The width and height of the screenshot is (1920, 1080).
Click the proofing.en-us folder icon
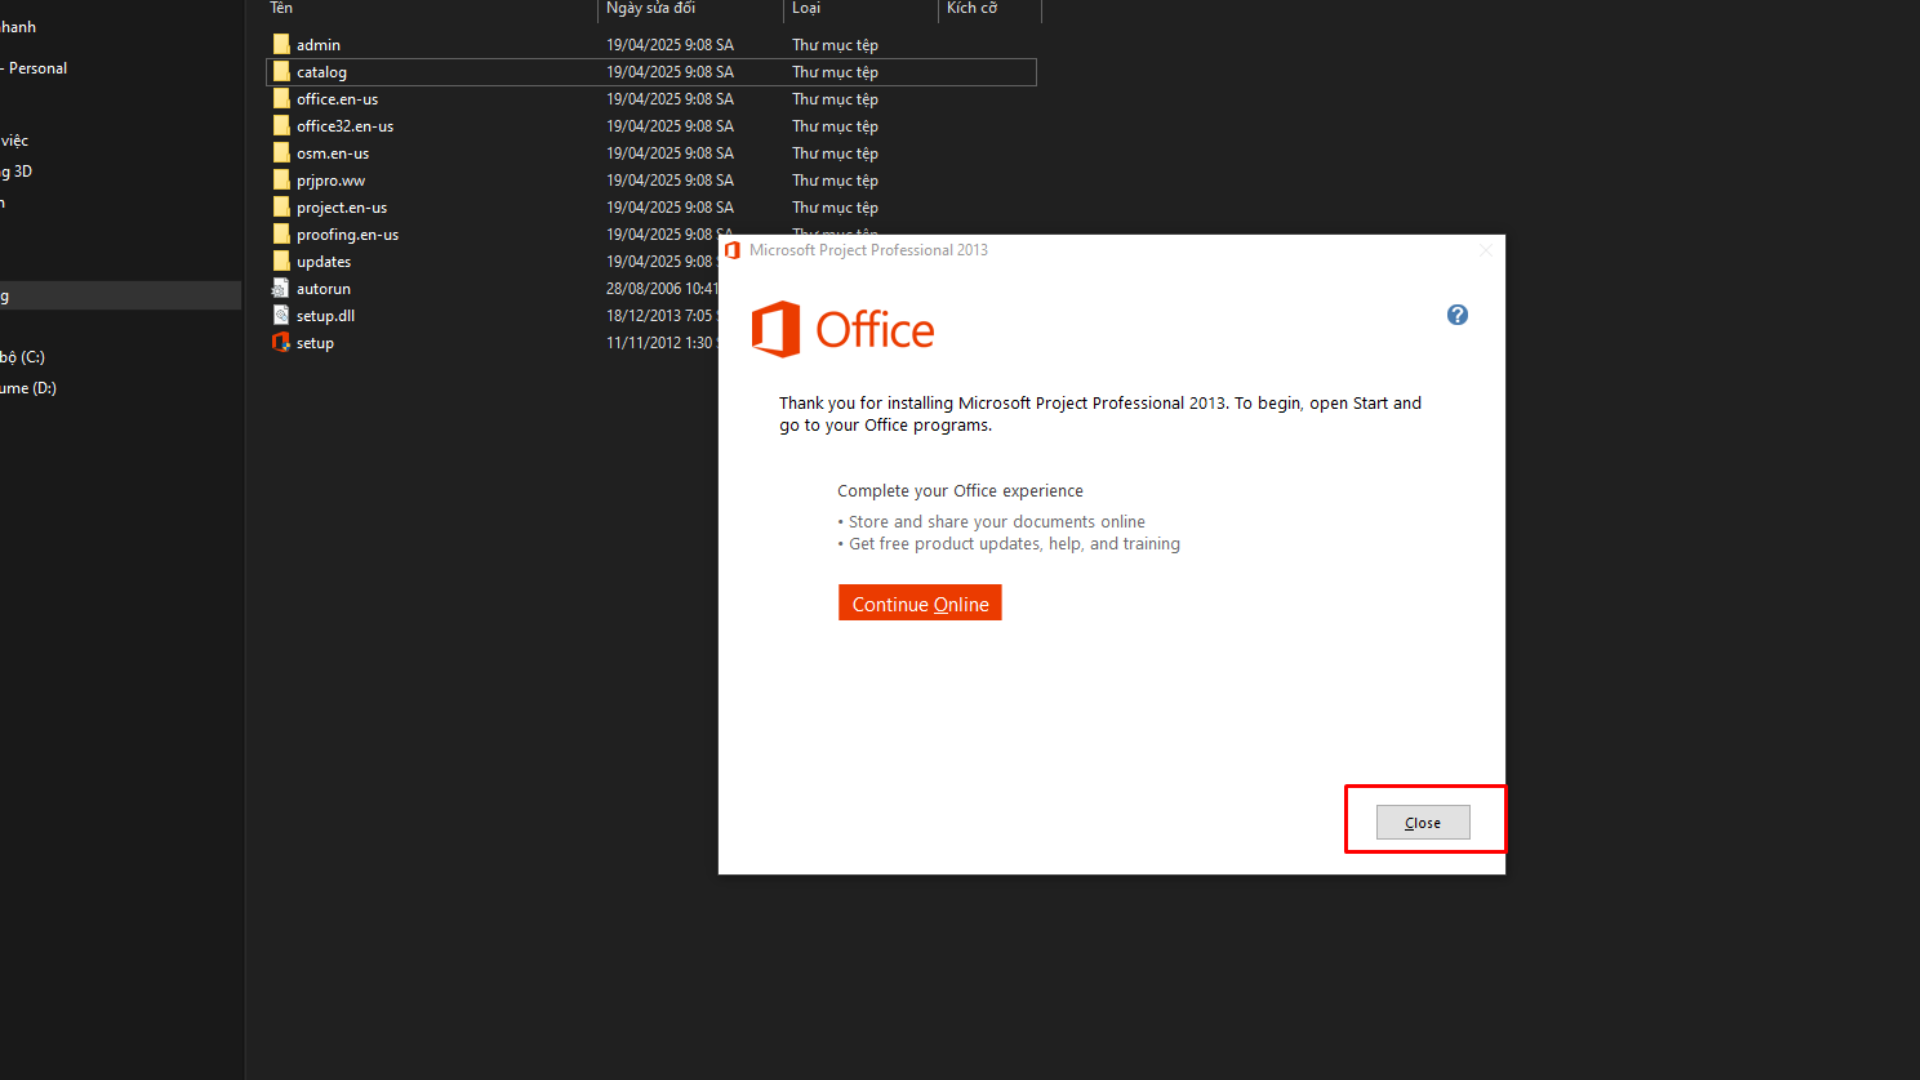point(281,234)
